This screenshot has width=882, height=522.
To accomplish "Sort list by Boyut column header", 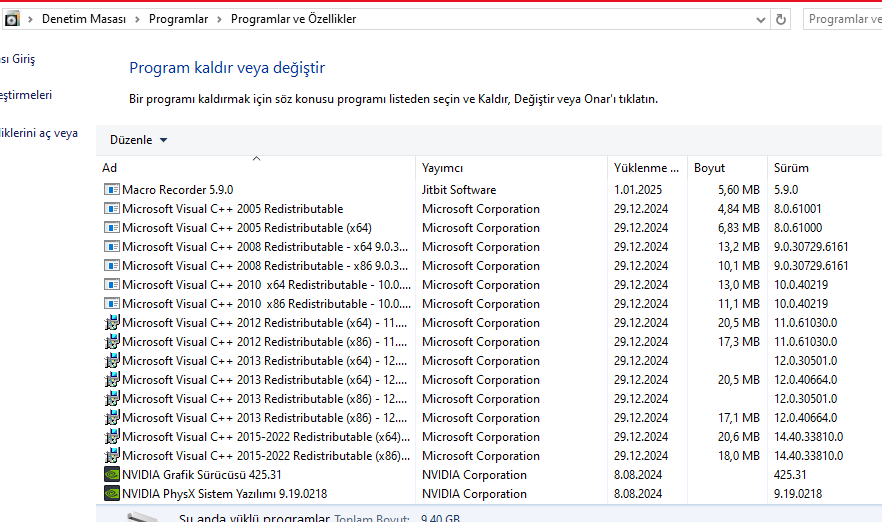I will point(727,168).
